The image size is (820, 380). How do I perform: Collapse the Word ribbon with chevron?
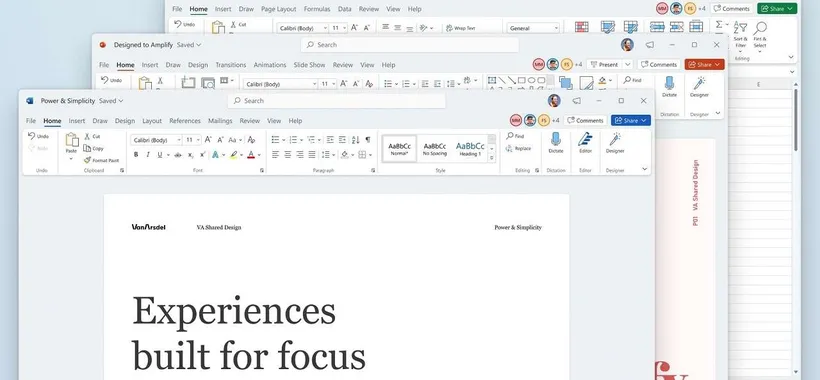[644, 169]
